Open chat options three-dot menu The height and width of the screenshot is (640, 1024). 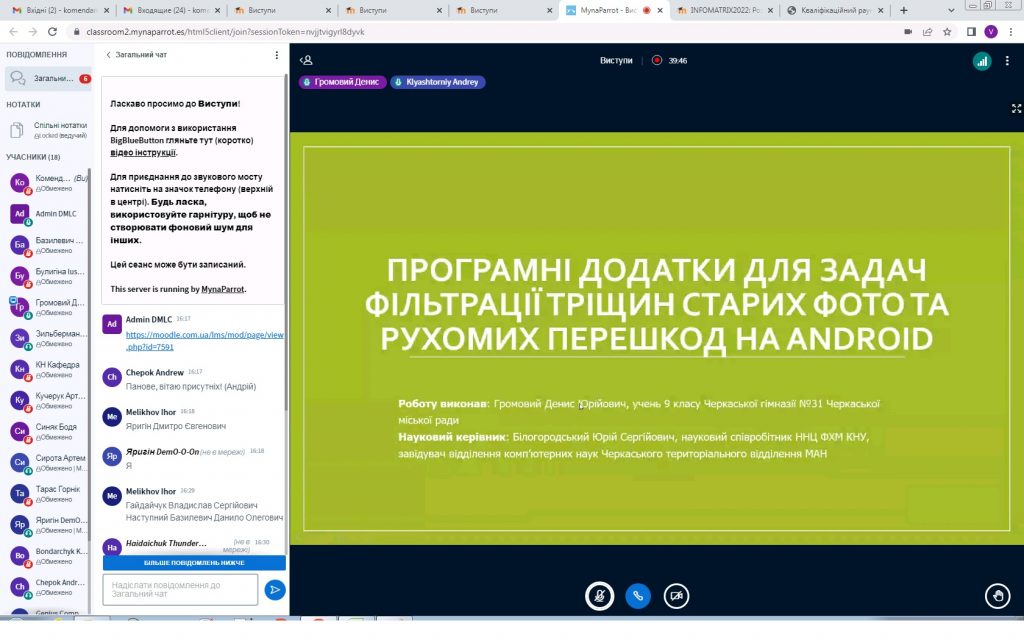[277, 55]
